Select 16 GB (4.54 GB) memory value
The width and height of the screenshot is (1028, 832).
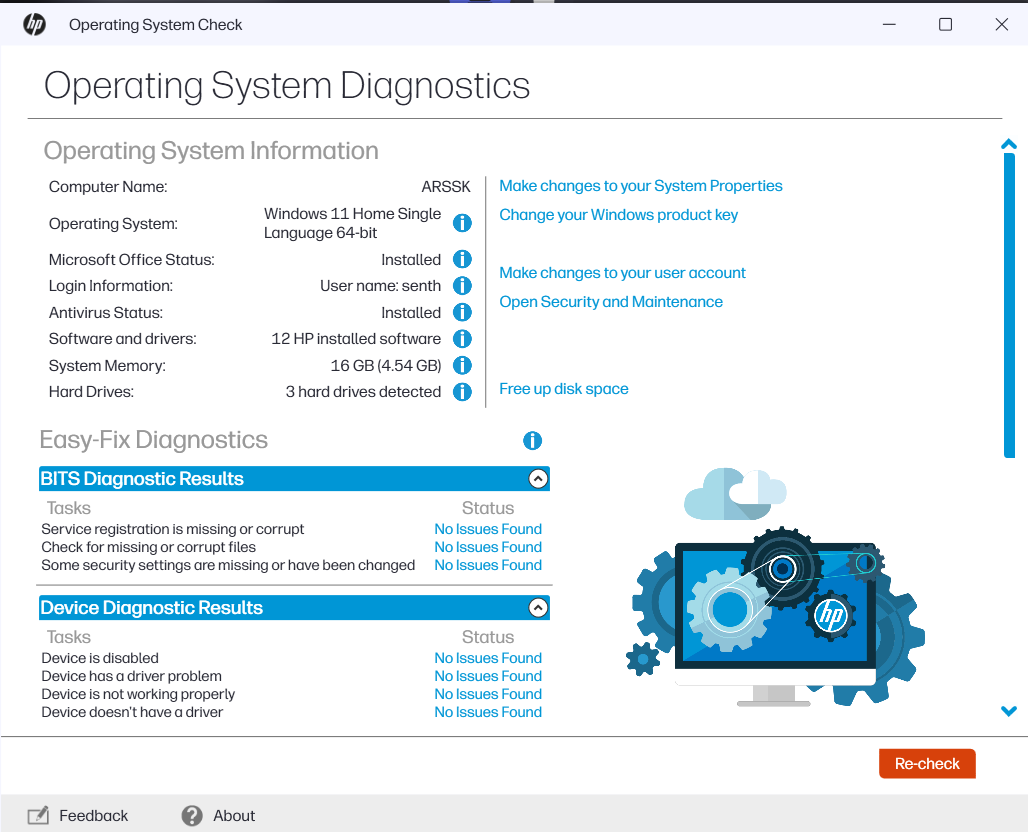386,365
